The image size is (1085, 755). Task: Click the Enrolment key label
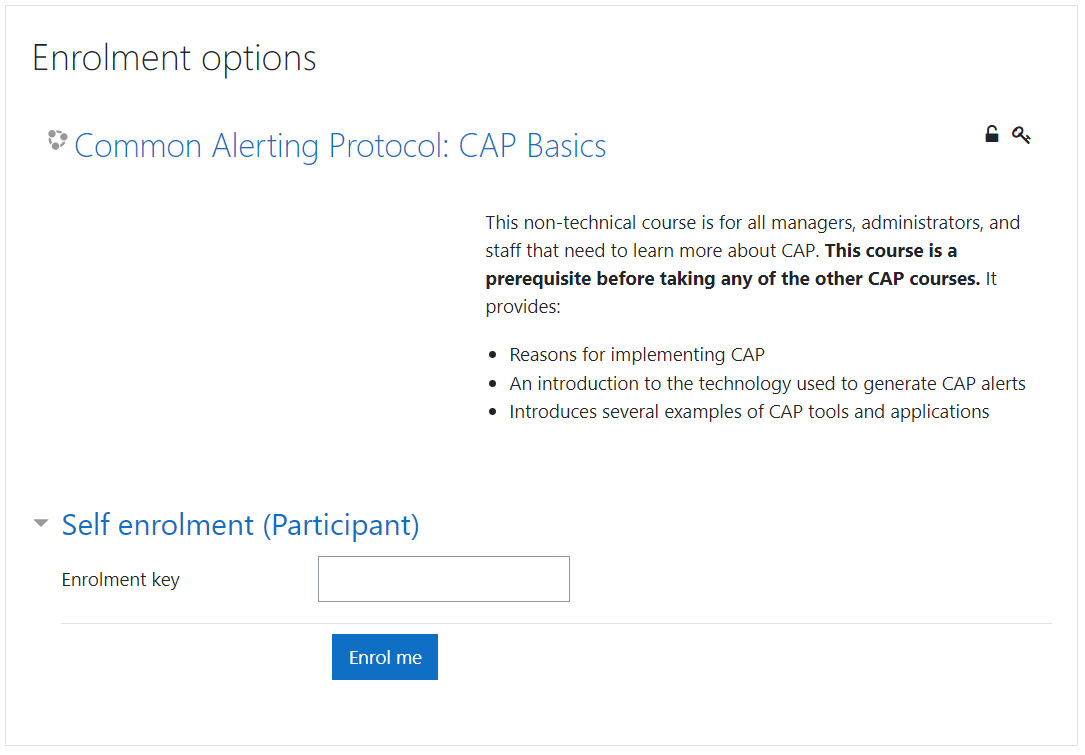coord(120,578)
